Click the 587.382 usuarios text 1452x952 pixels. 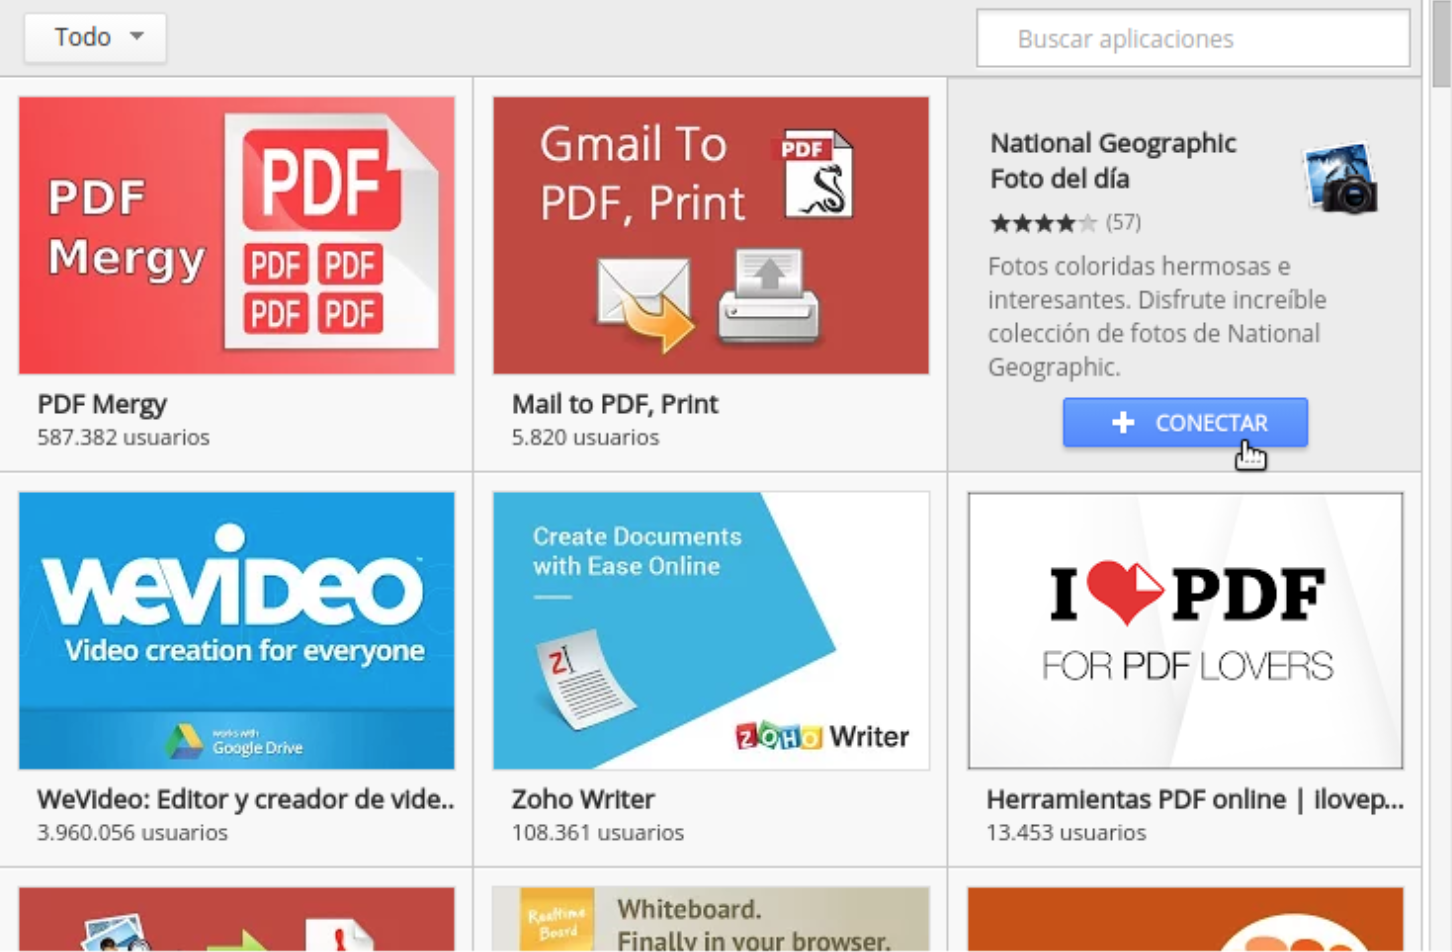[123, 437]
